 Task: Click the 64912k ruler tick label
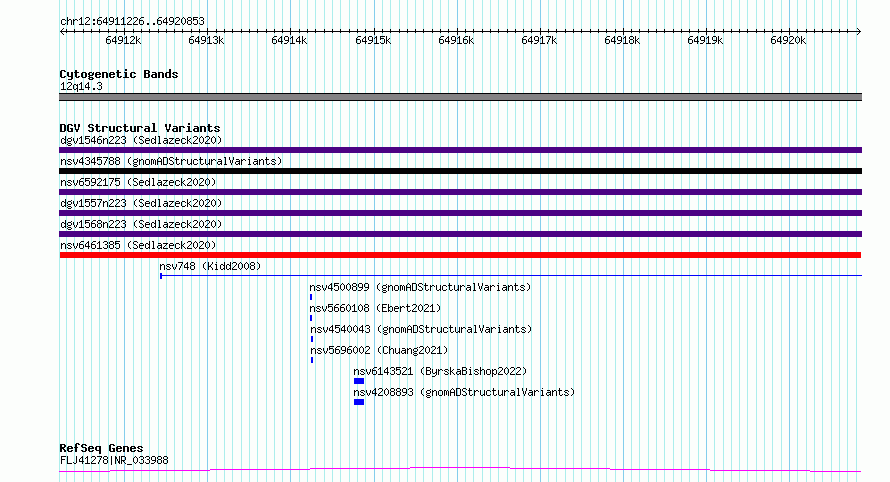123,40
